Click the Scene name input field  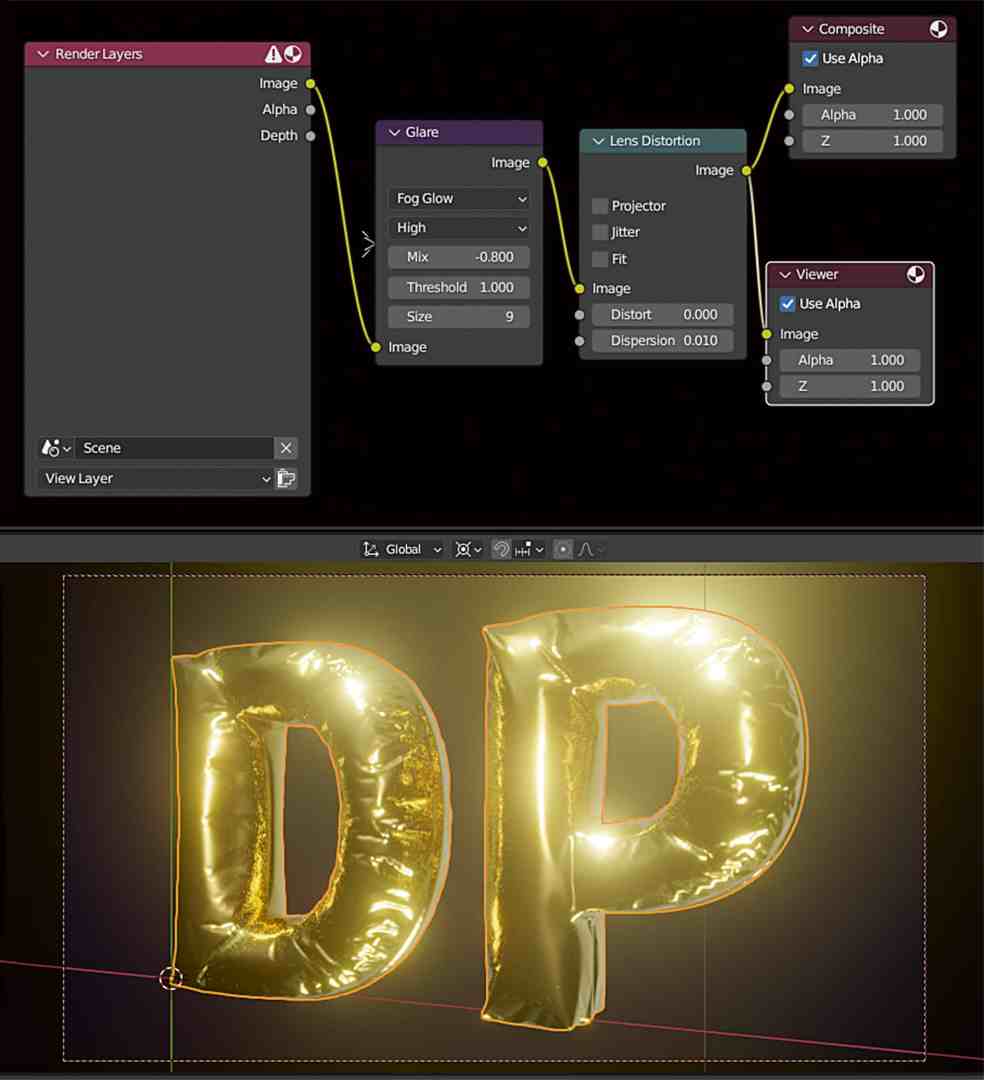pyautogui.click(x=170, y=448)
